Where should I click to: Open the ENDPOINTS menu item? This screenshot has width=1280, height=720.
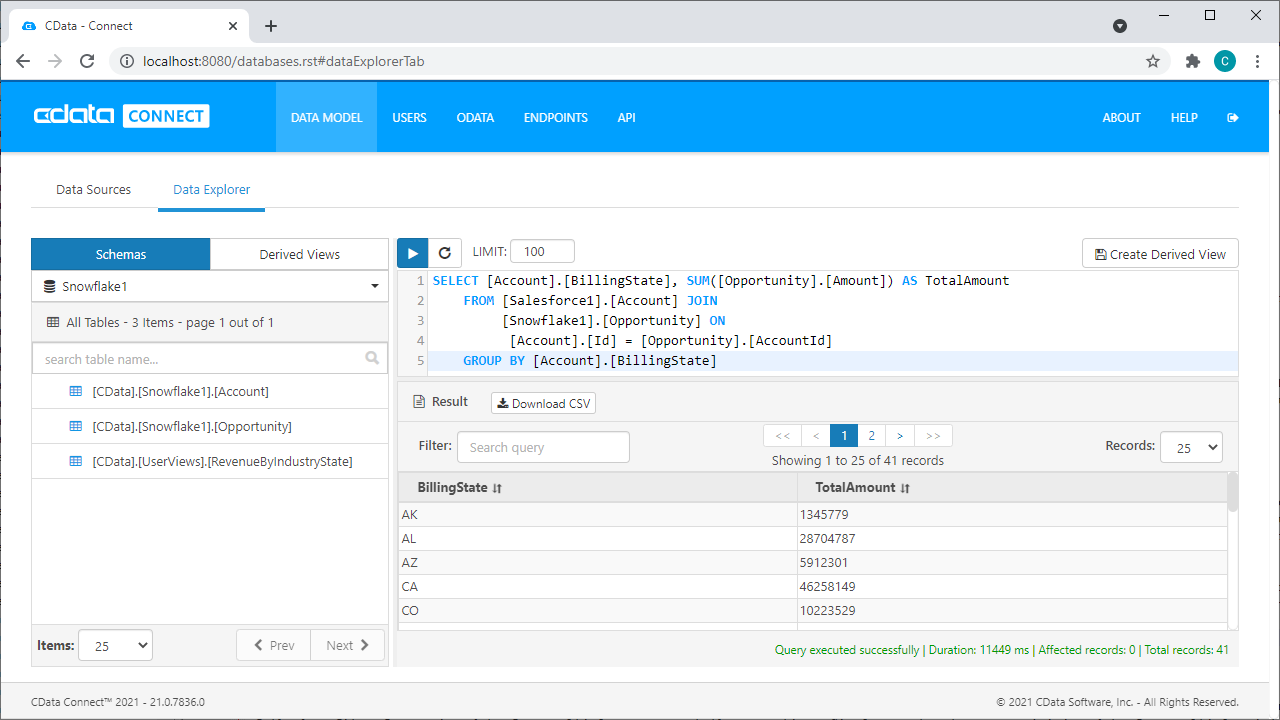pyautogui.click(x=555, y=117)
